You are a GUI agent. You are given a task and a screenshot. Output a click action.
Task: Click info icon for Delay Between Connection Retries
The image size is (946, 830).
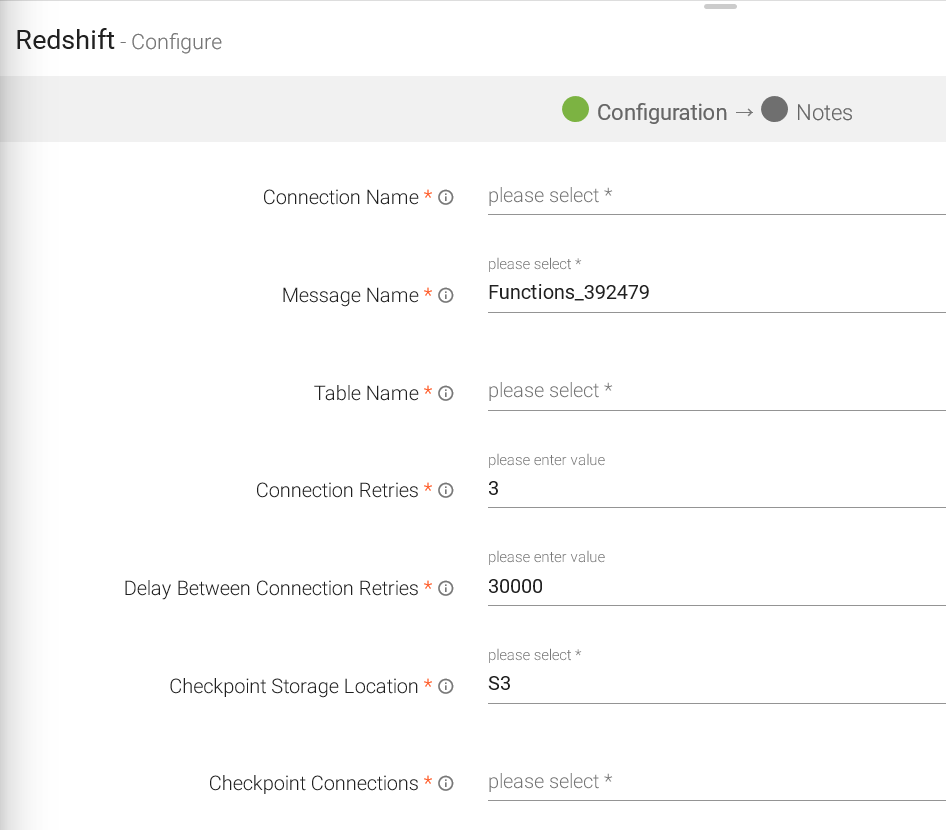coord(446,589)
